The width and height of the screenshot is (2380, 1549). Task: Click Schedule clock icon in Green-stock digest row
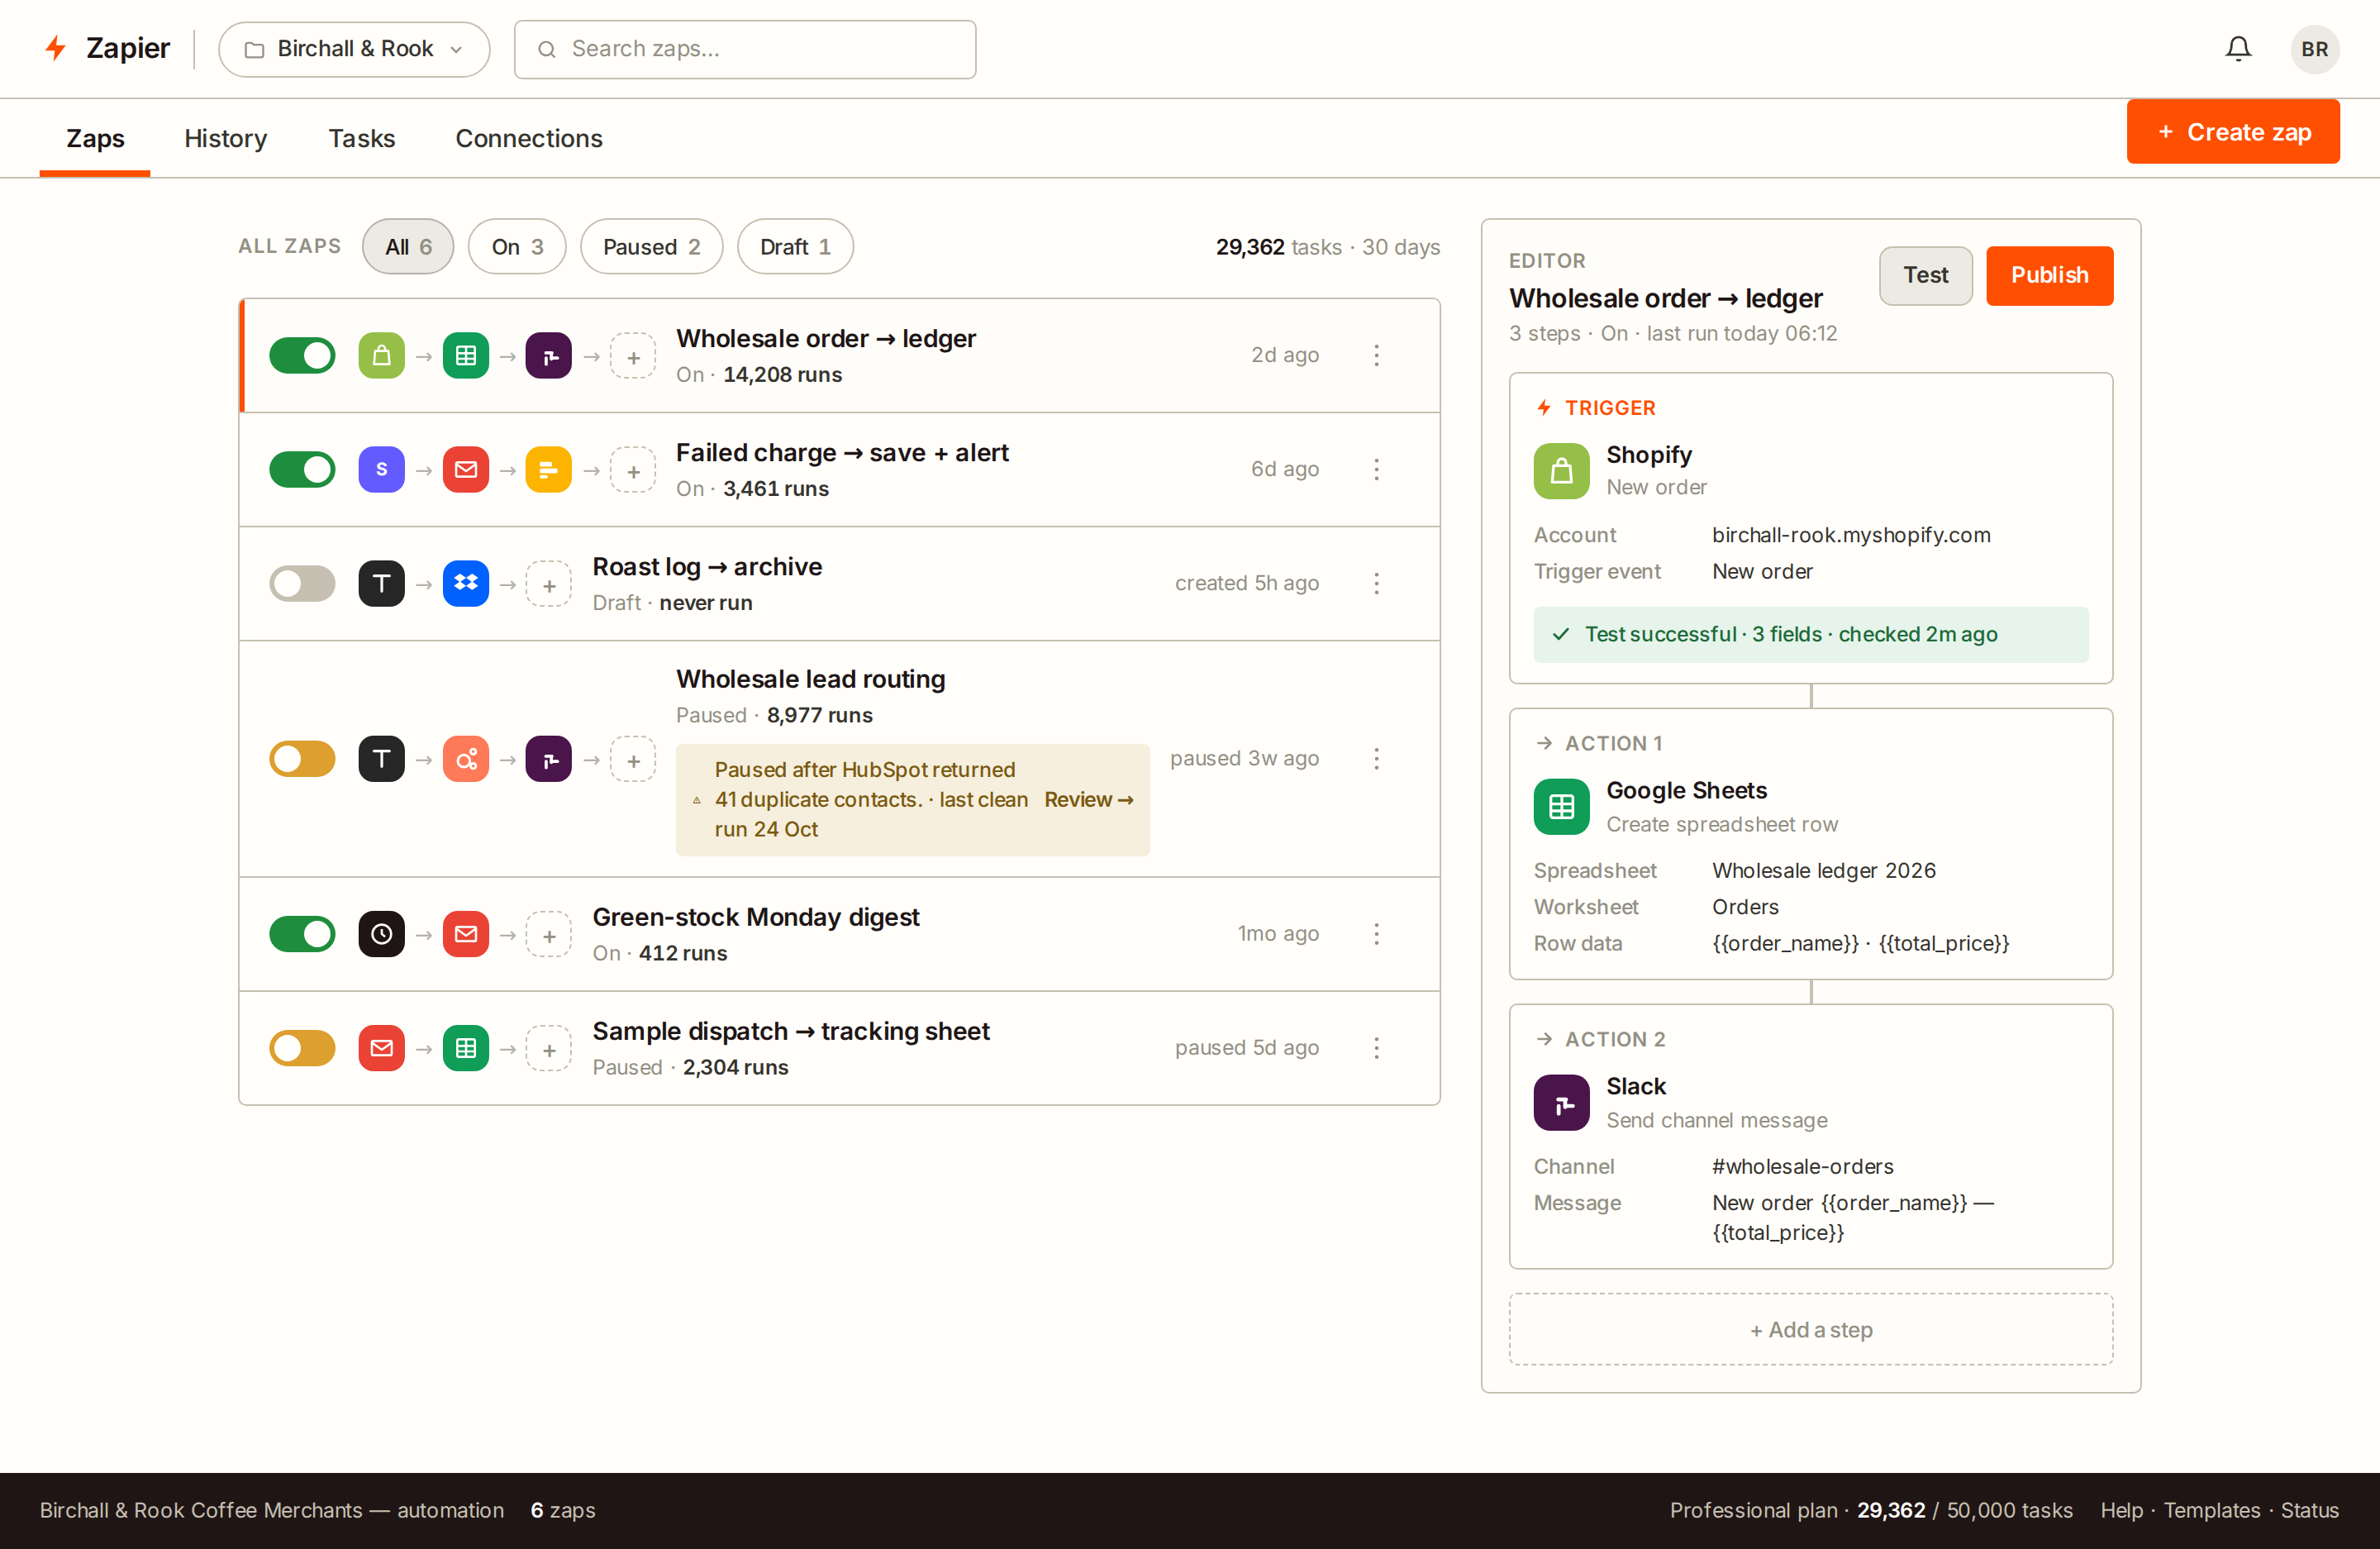(x=381, y=934)
